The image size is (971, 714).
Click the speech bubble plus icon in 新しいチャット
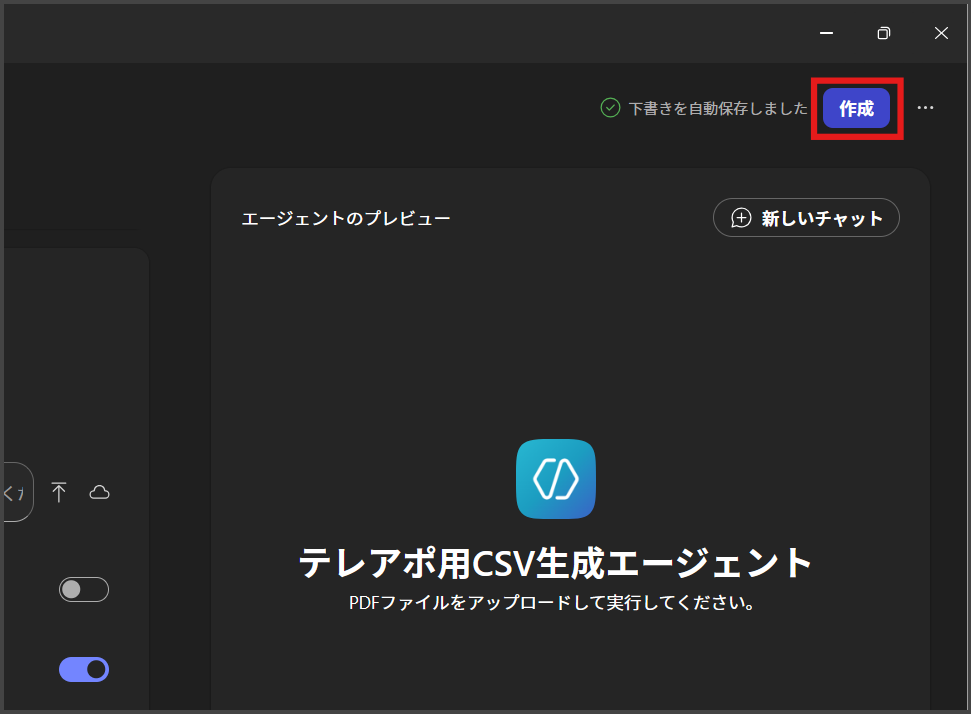tap(741, 218)
